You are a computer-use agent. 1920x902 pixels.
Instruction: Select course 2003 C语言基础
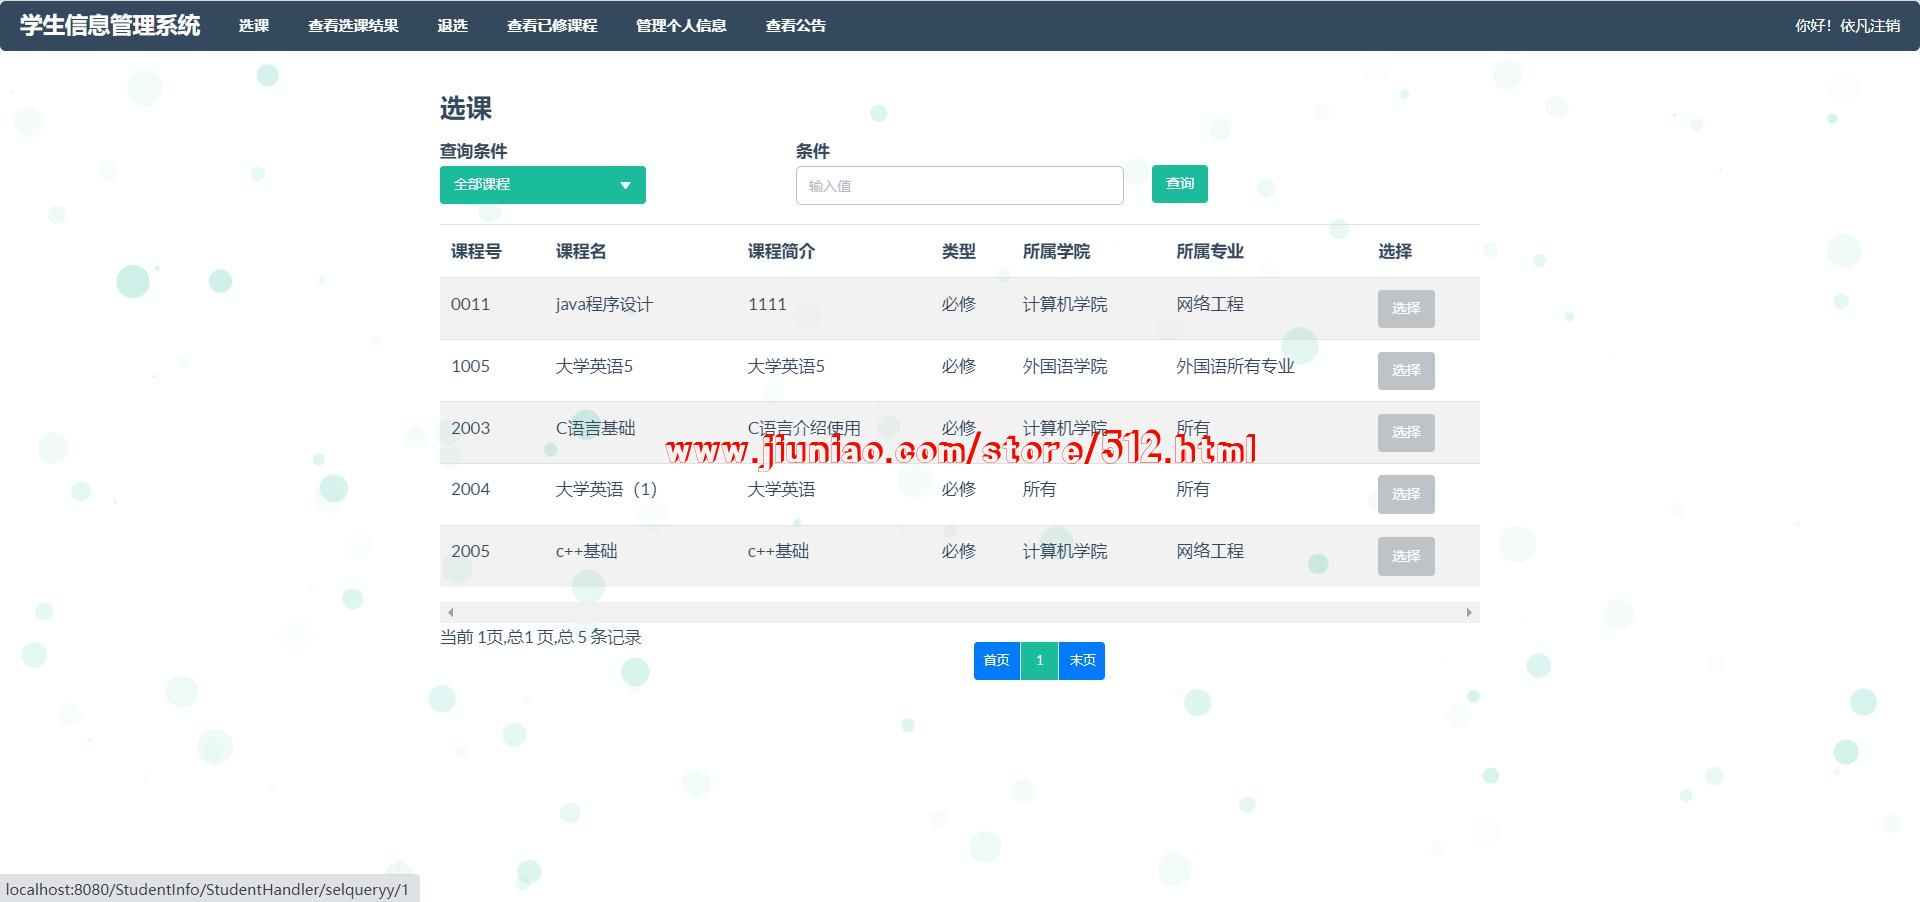coord(1405,432)
